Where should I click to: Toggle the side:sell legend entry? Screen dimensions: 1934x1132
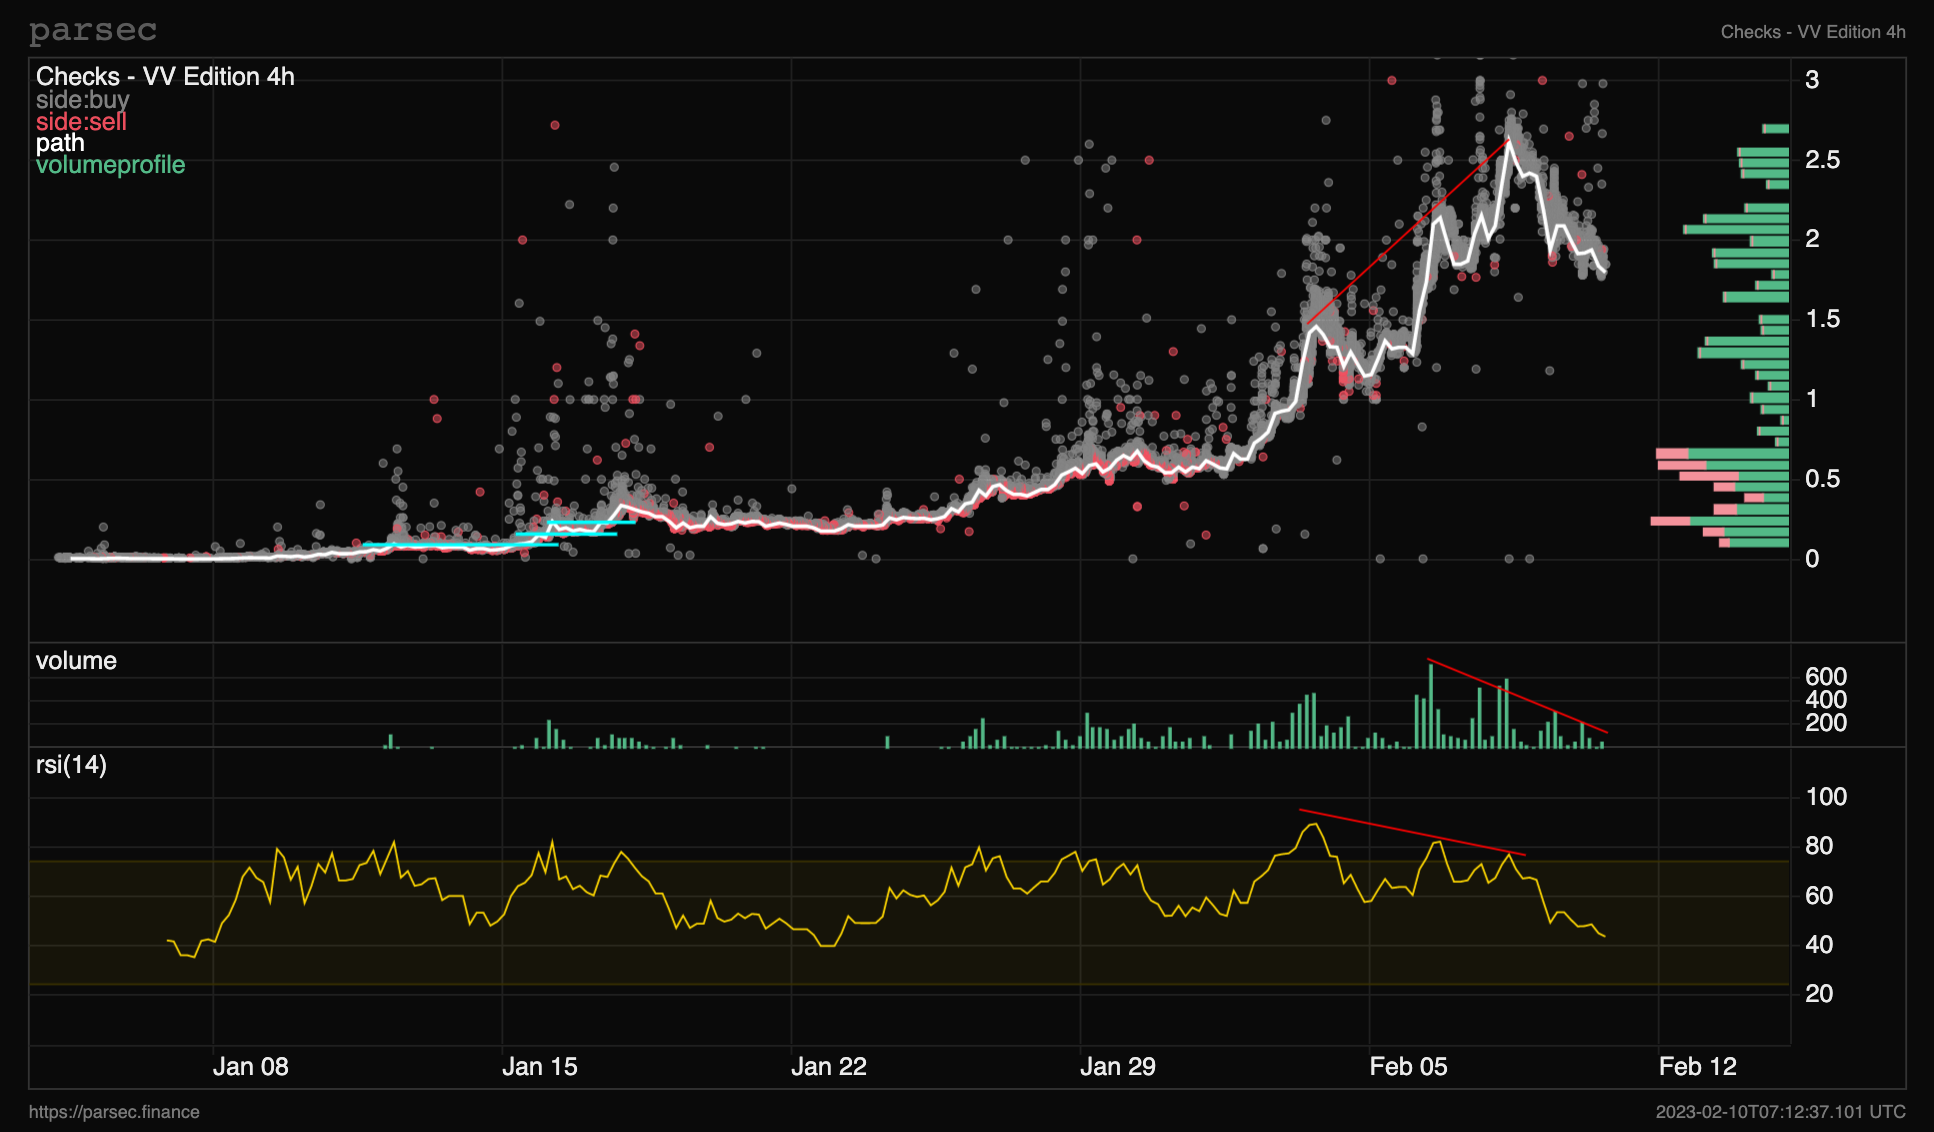(x=81, y=122)
